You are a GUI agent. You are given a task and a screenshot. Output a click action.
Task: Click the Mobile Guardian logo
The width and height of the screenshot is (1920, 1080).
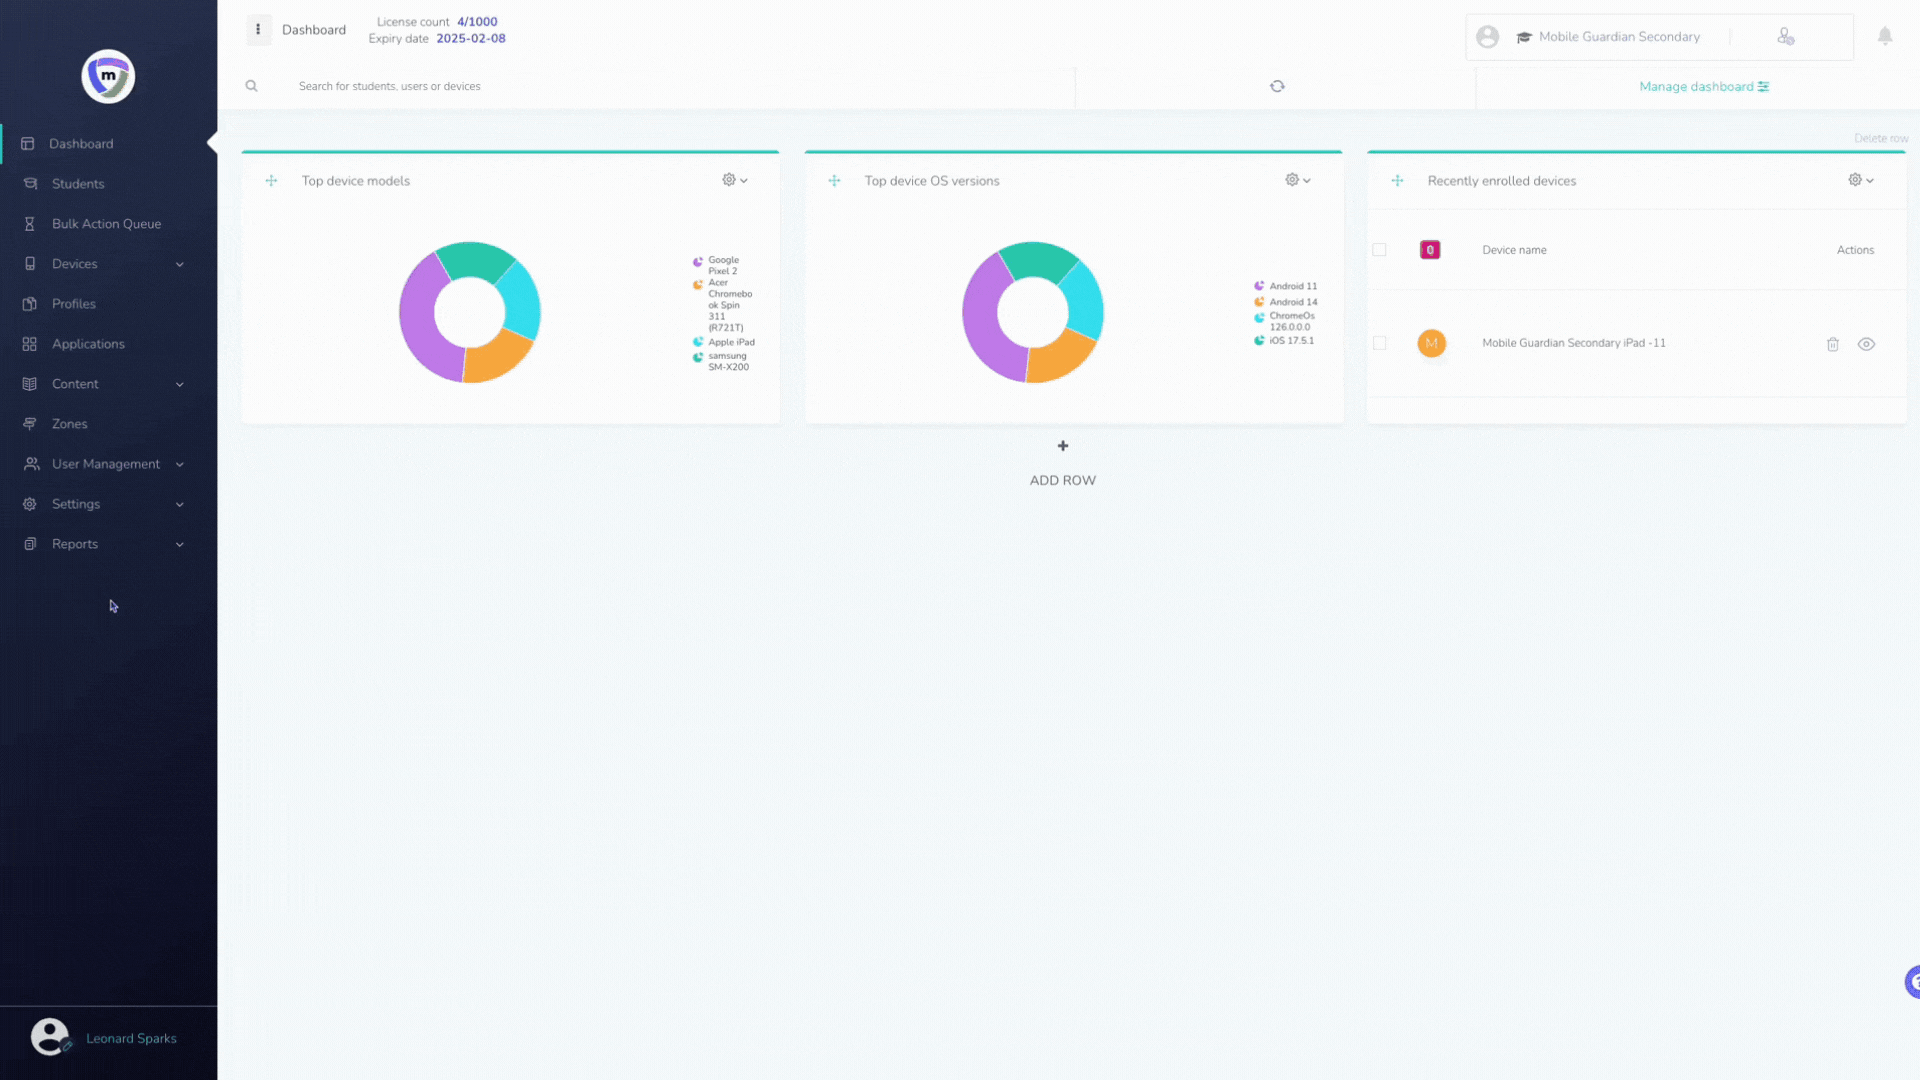[x=108, y=76]
